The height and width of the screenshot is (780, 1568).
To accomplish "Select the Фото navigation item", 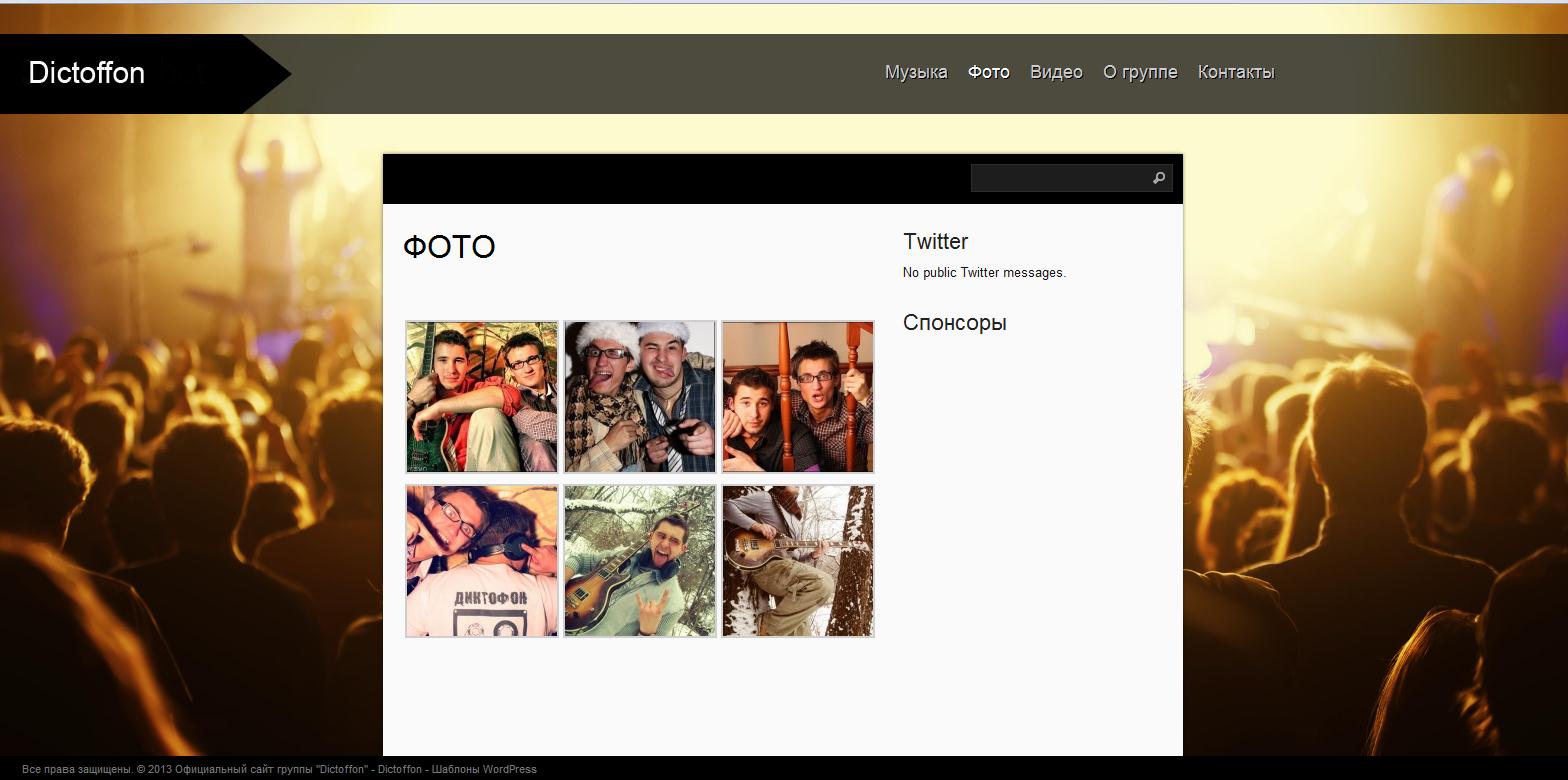I will point(989,72).
